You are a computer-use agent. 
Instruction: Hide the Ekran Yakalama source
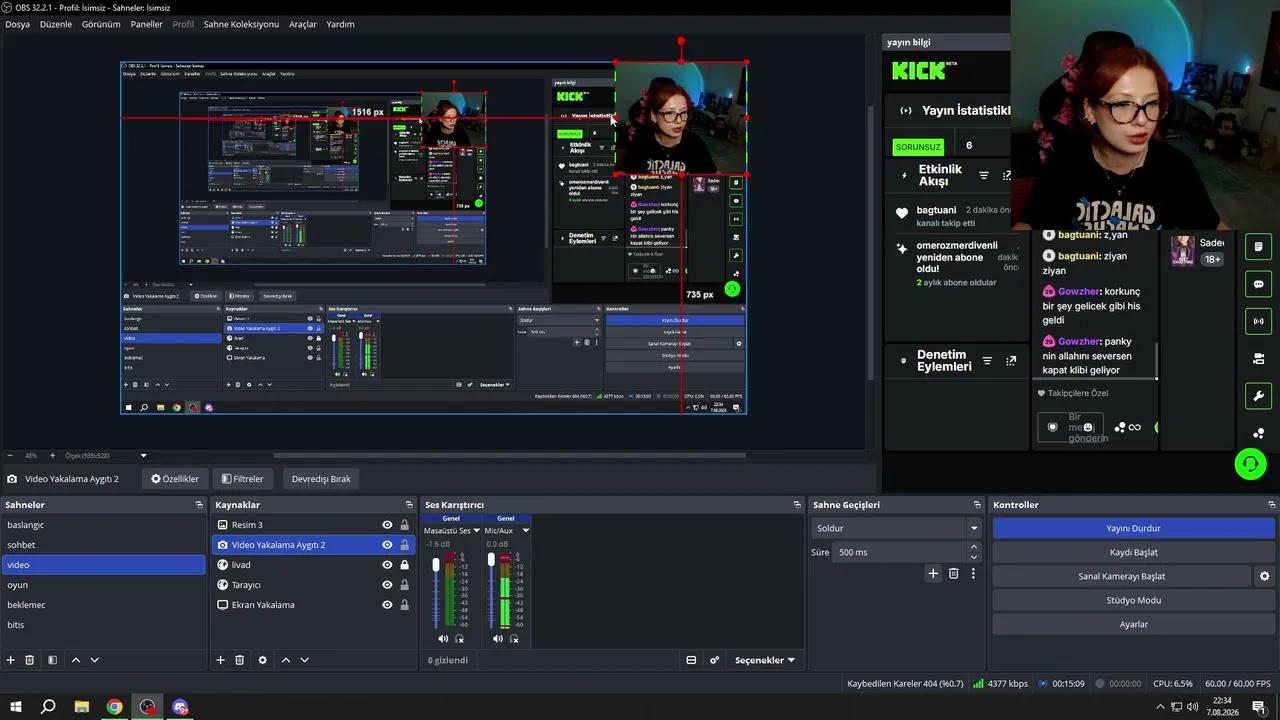tap(387, 605)
